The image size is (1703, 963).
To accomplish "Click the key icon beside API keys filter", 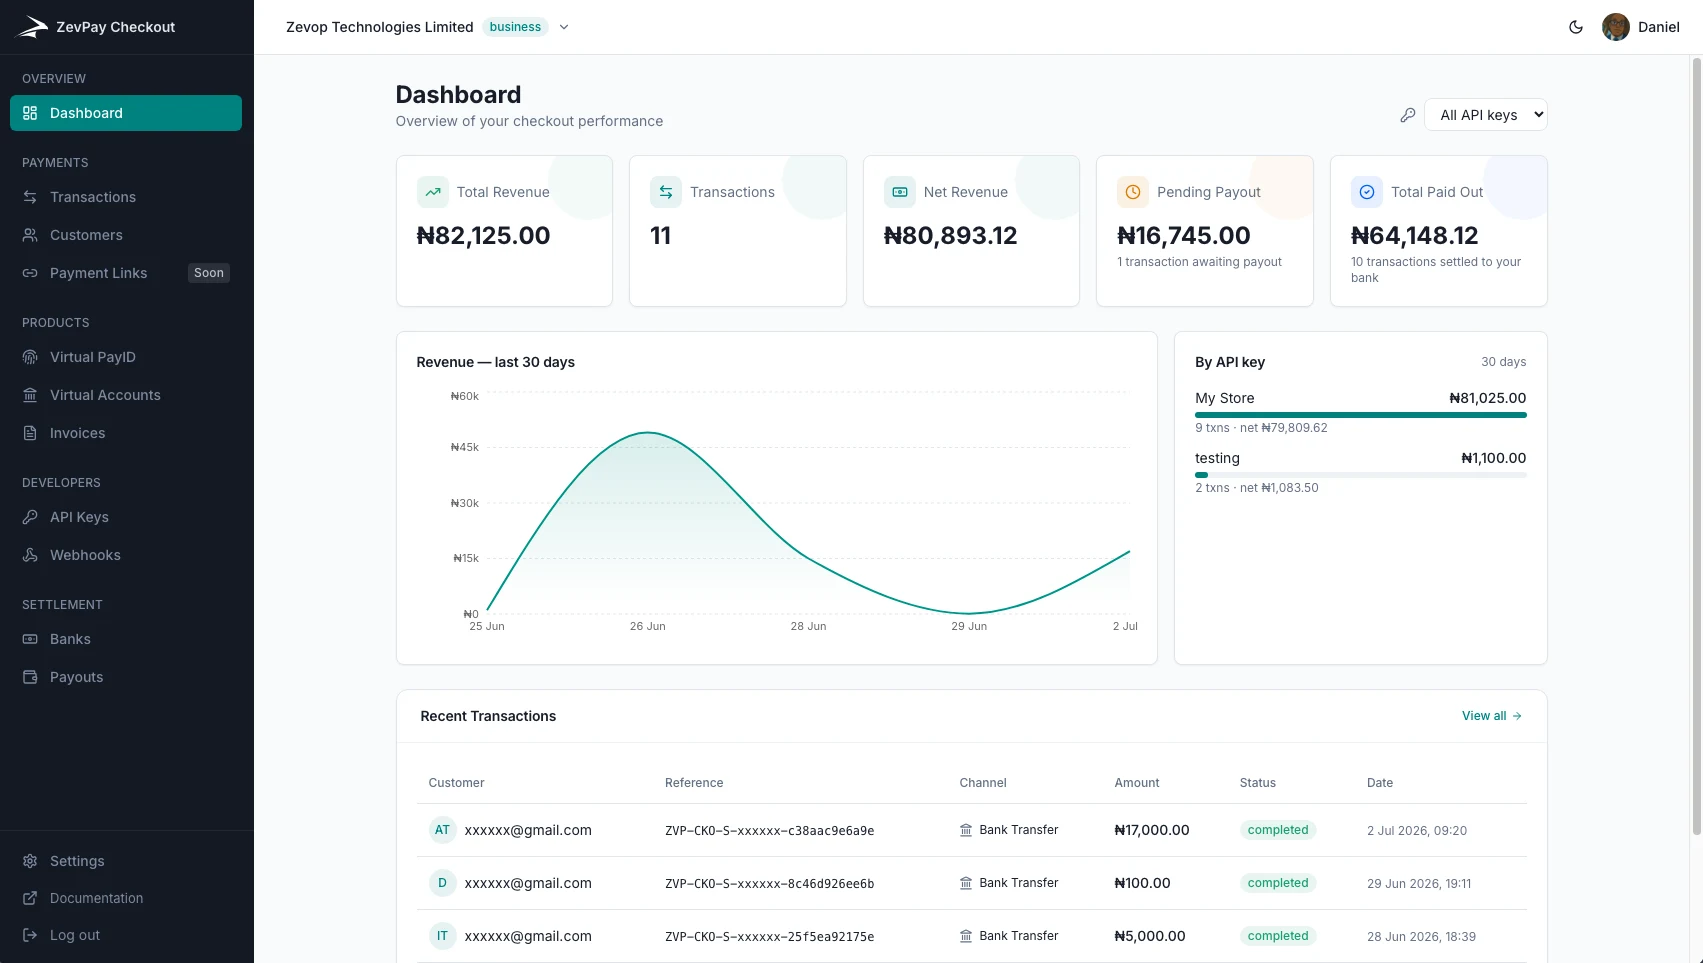I will pos(1408,115).
